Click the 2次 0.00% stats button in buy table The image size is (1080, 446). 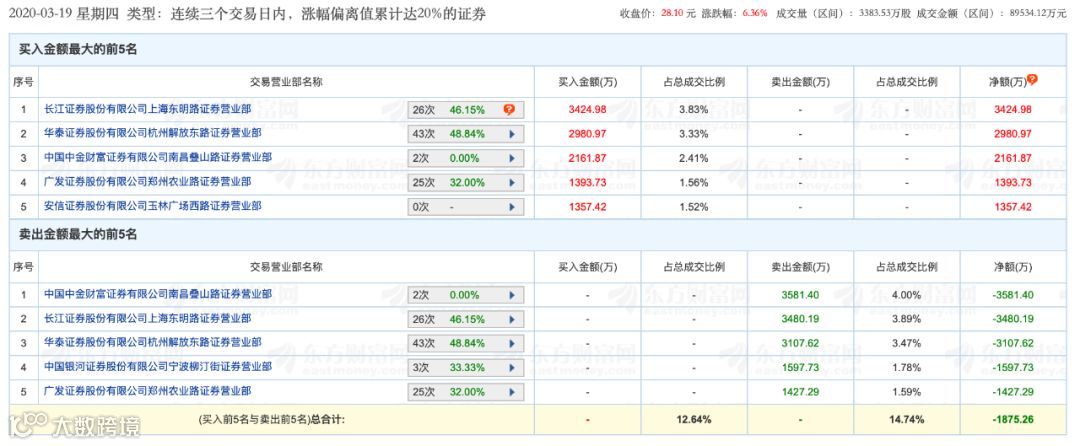coord(466,158)
